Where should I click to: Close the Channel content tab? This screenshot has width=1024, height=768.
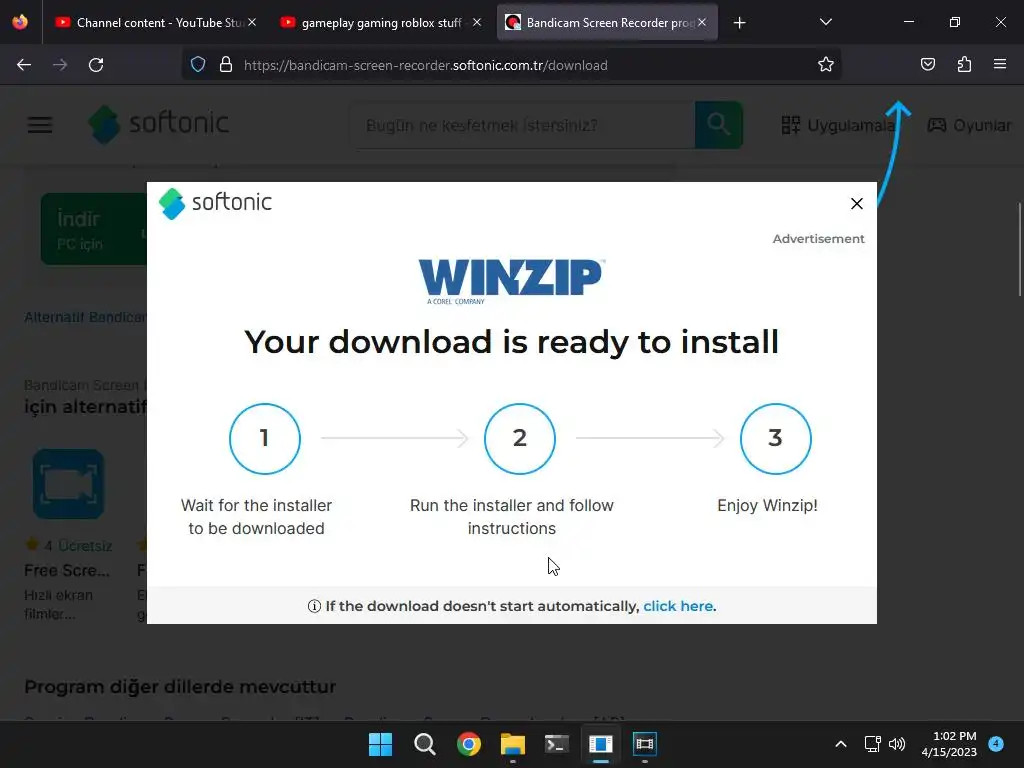[252, 22]
